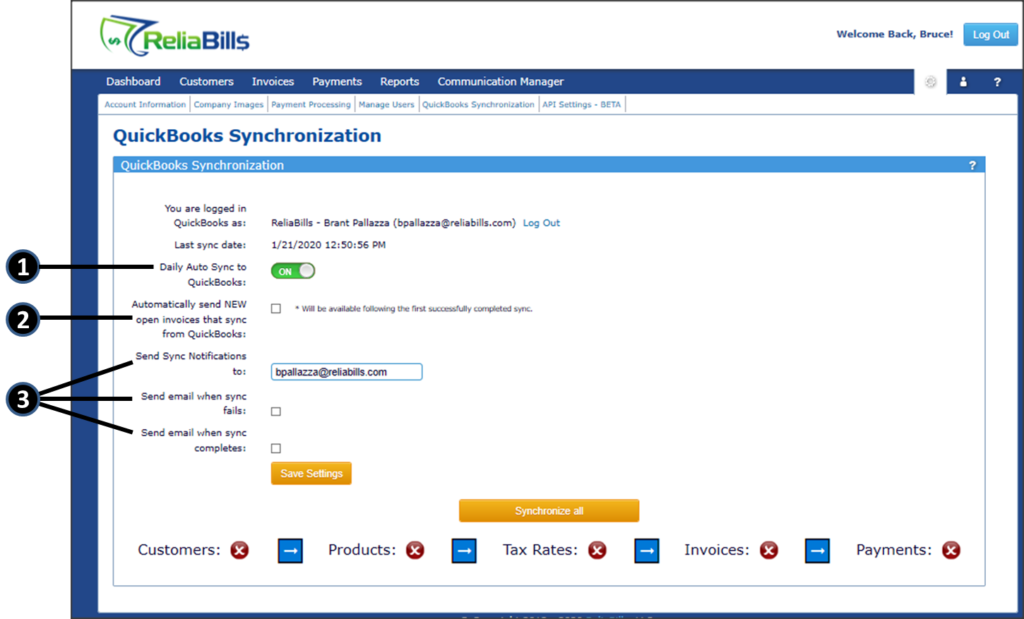1024x619 pixels.
Task: Click the note about first successfully completed sync
Action: [x=414, y=309]
